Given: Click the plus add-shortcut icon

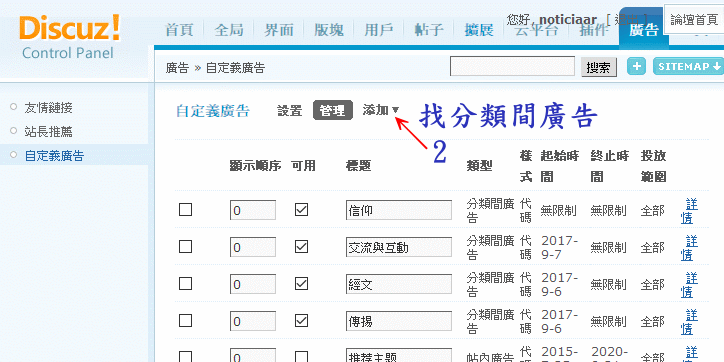Looking at the screenshot, I should [x=636, y=66].
